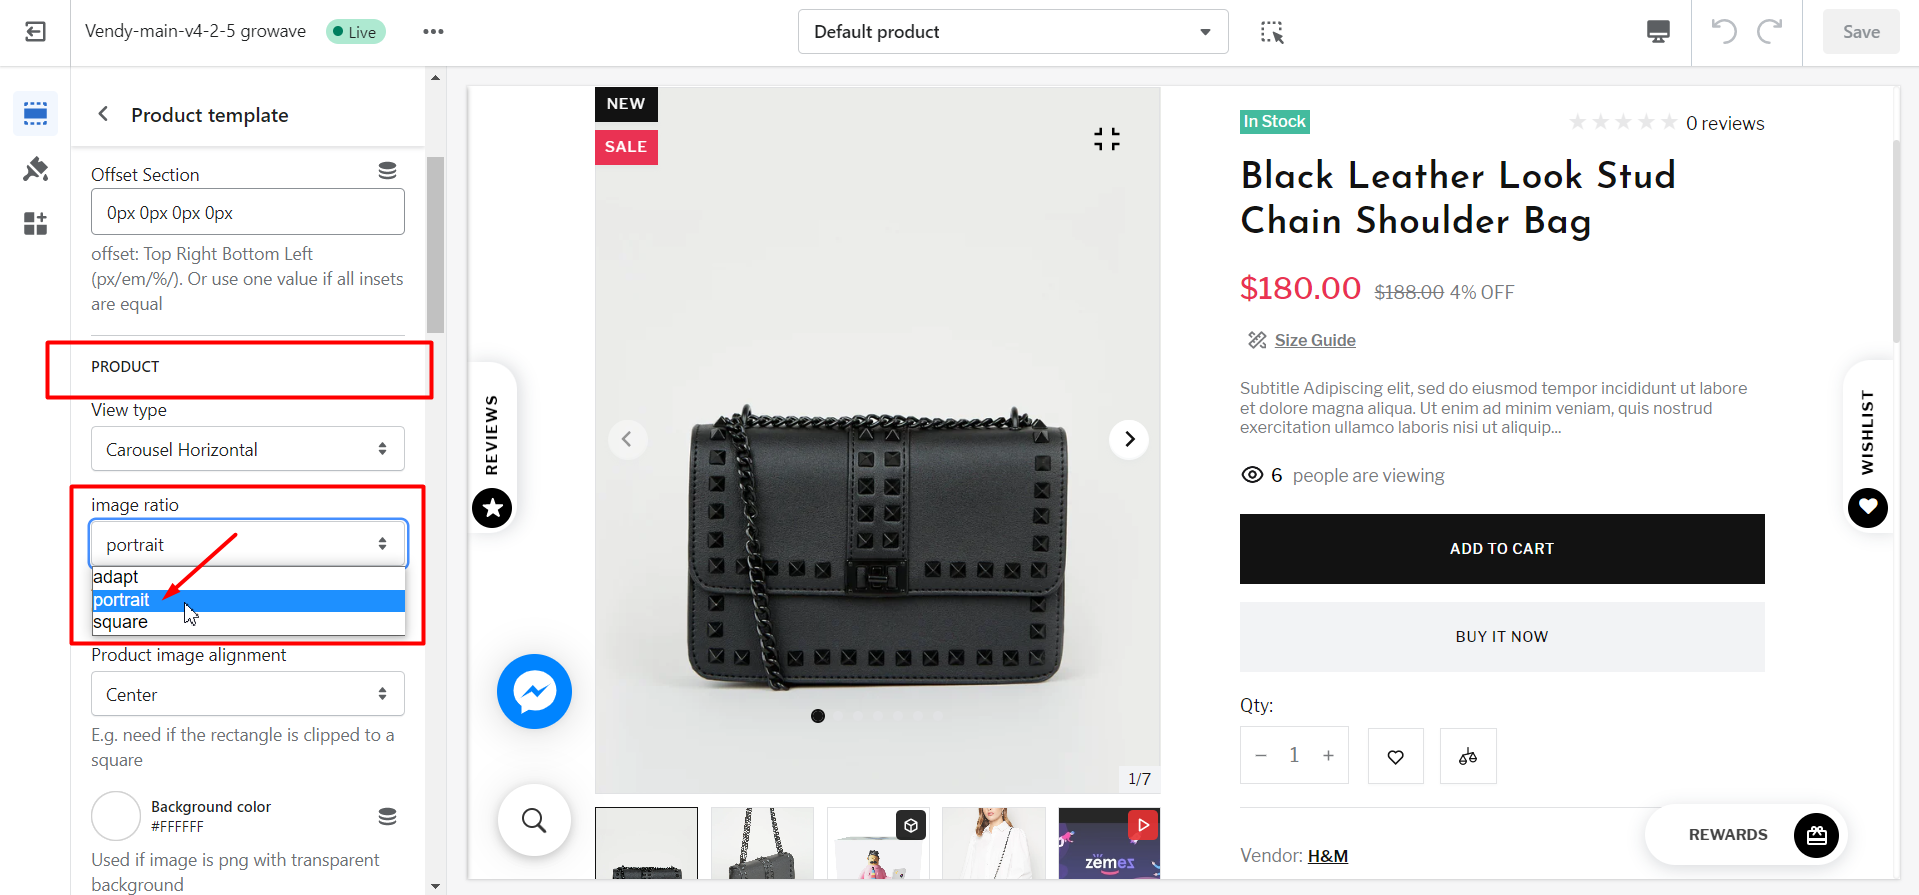The height and width of the screenshot is (895, 1919).
Task: Open the Sections panel in the sidebar
Action: 35,113
